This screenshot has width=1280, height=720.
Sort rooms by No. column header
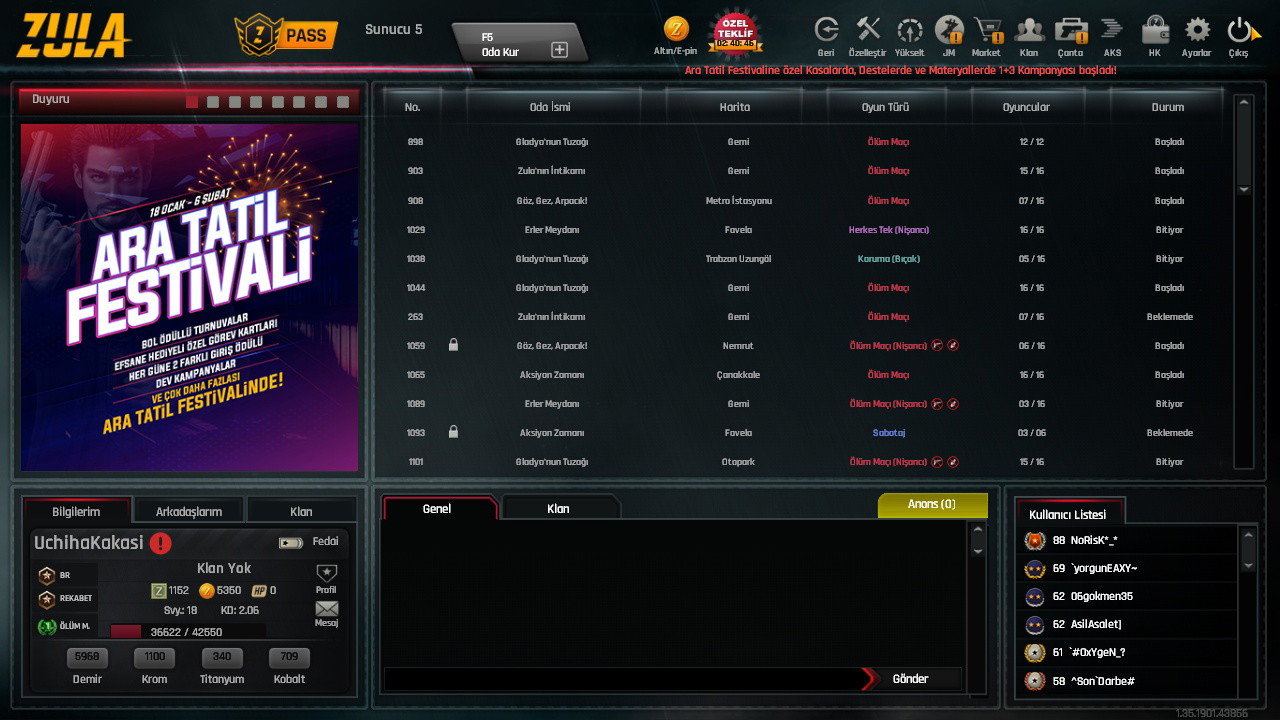412,107
